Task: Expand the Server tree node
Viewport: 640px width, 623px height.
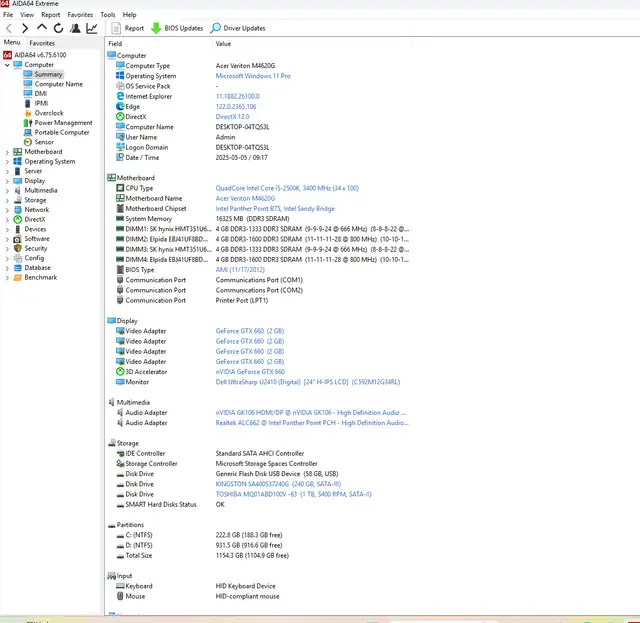Action: point(7,171)
